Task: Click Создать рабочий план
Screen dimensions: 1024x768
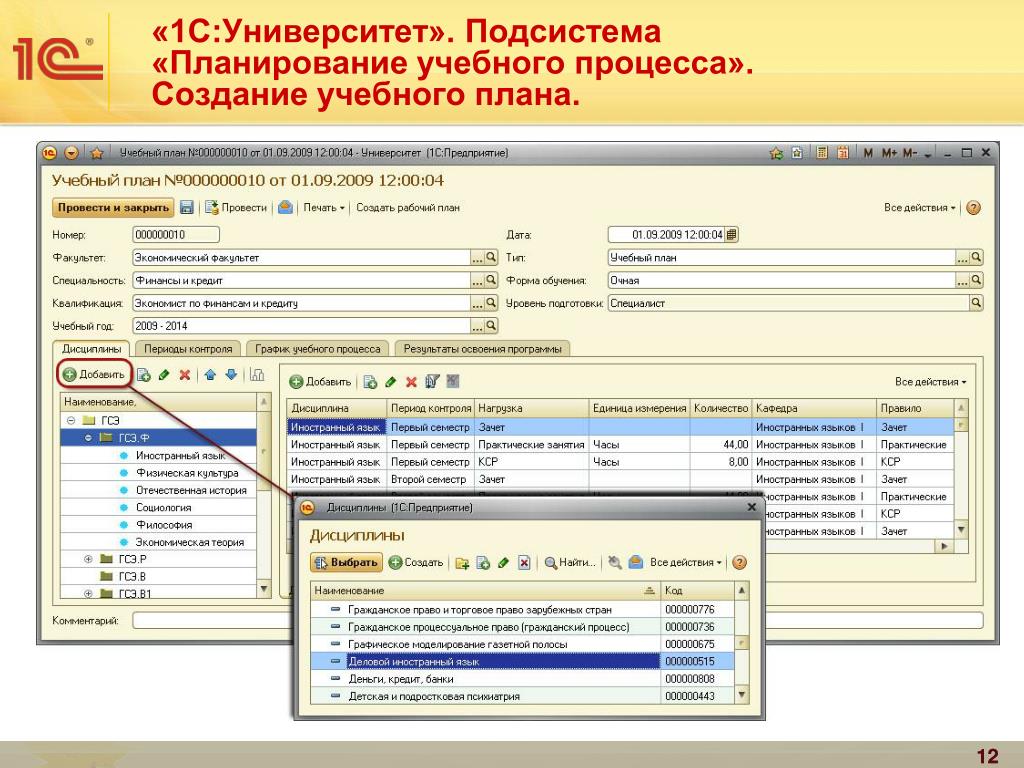Action: [408, 208]
